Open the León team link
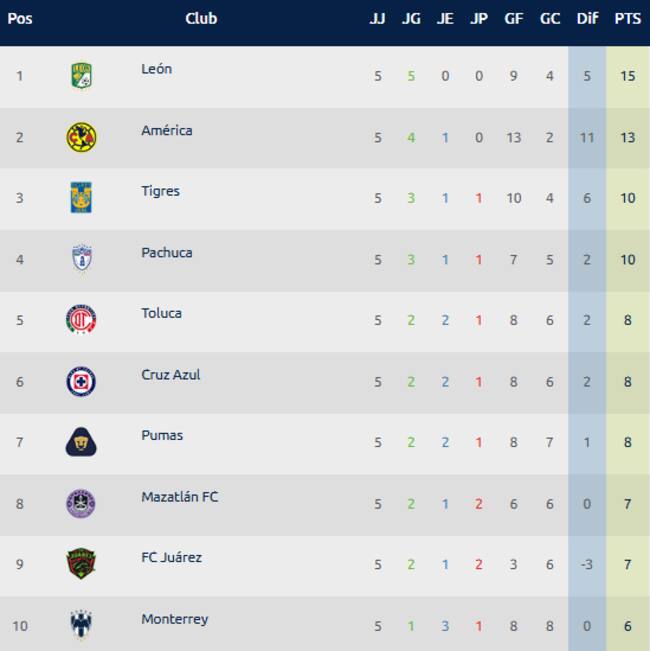 point(156,69)
